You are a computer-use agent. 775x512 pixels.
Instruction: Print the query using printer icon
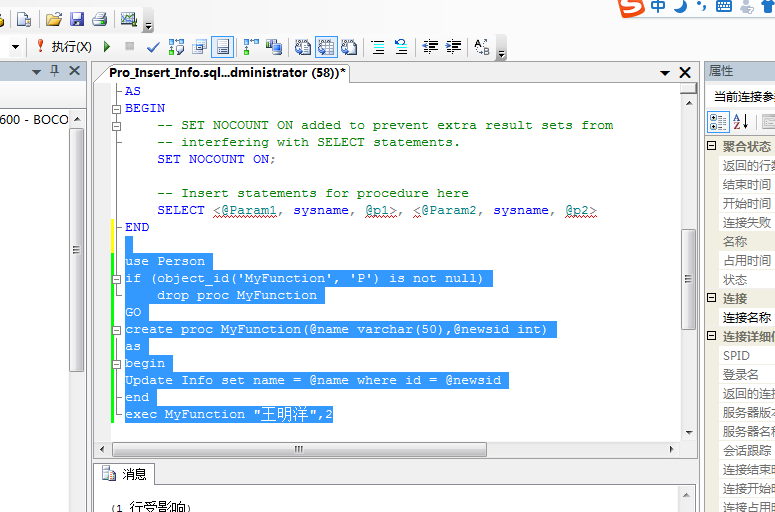(x=99, y=19)
